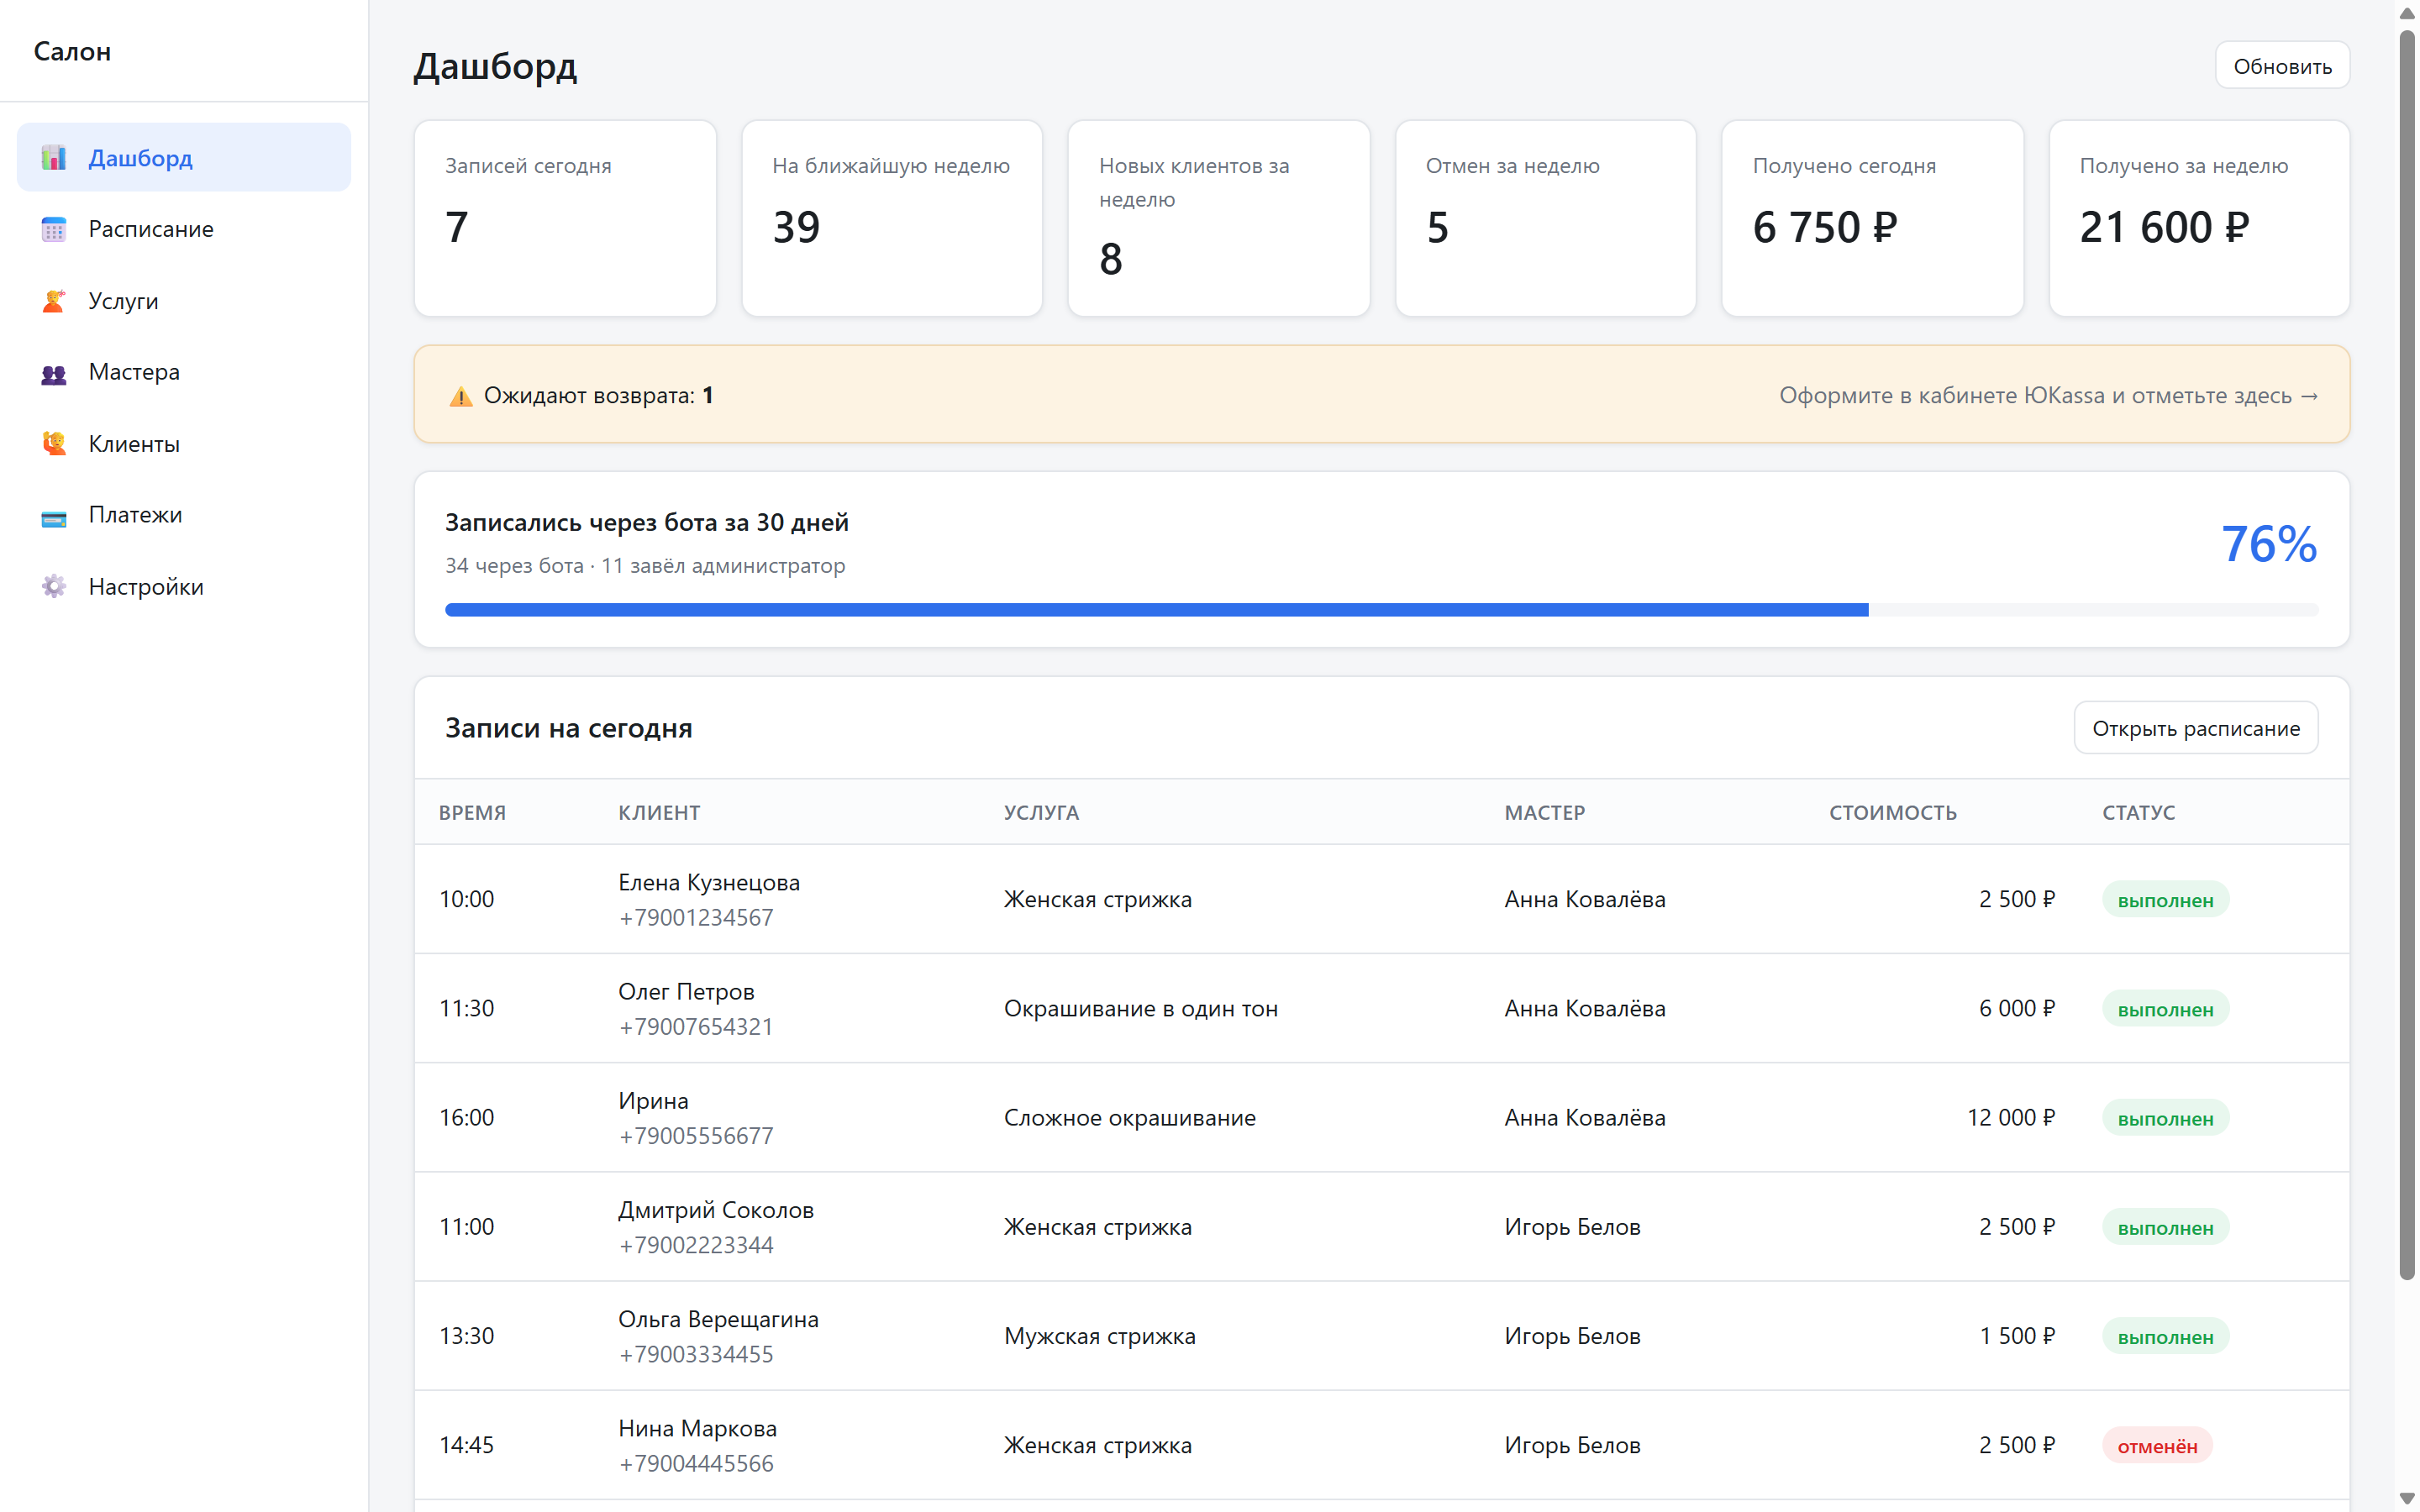This screenshot has width=2420, height=1512.
Task: Click the Услуги sidebar icon
Action: point(54,301)
